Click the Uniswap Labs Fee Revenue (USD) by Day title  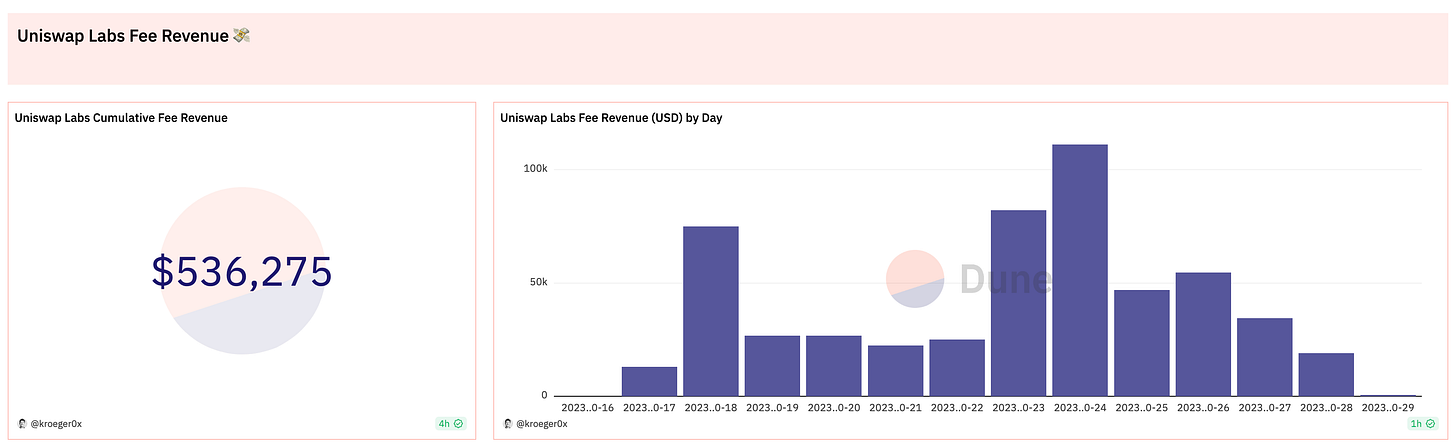tap(611, 118)
